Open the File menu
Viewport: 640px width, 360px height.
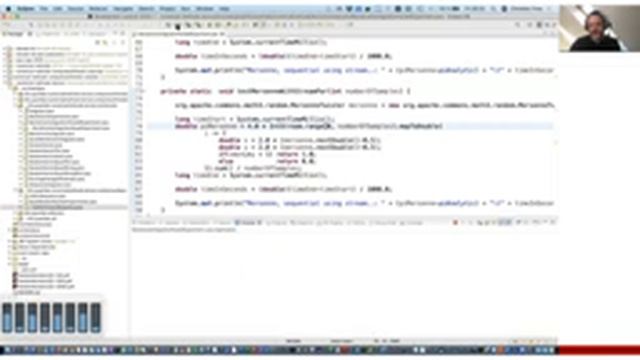click(x=43, y=9)
